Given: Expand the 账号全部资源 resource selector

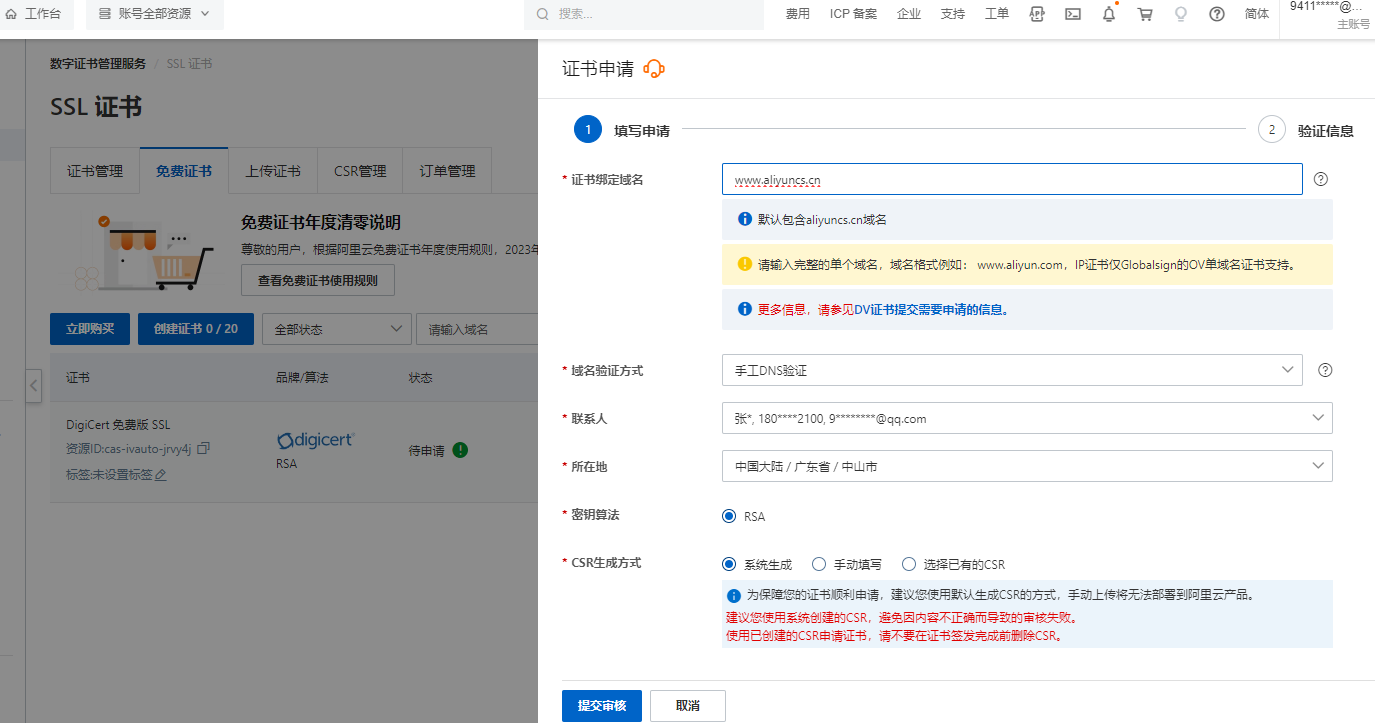Looking at the screenshot, I should pos(154,14).
